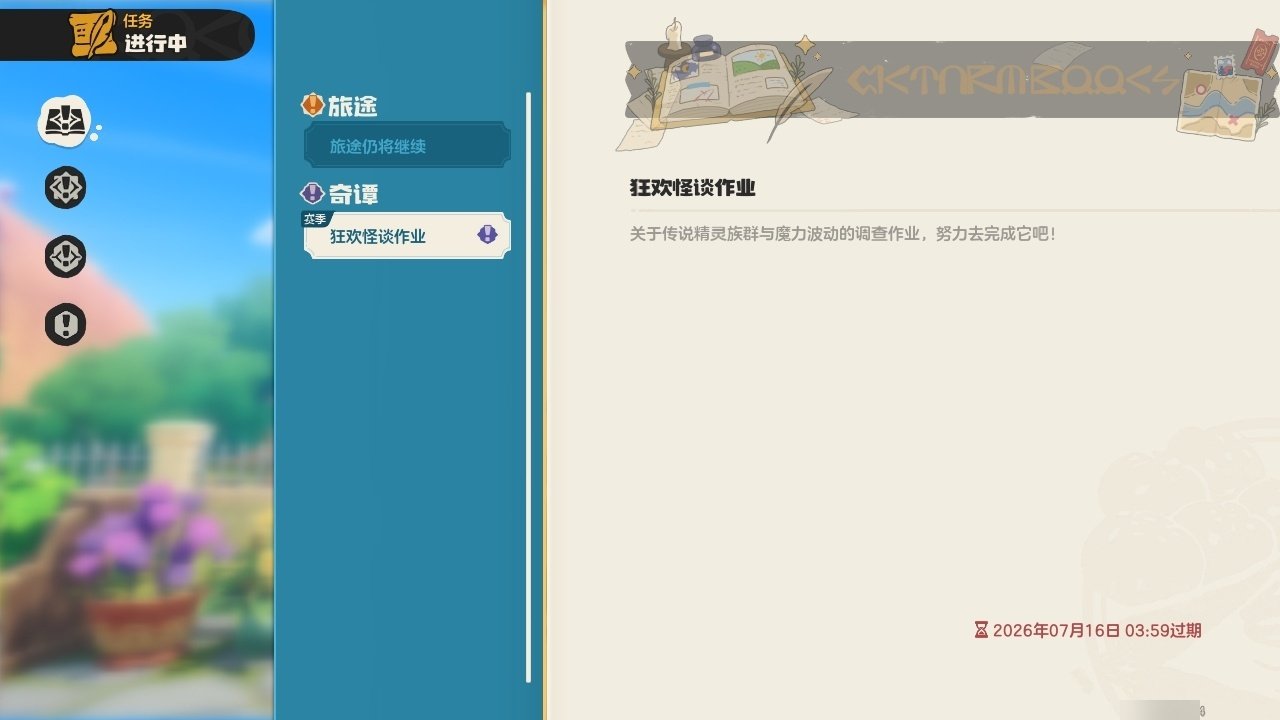Click purple marker icon on 狂欢怪谈作业 entry
The height and width of the screenshot is (720, 1280).
pyautogui.click(x=487, y=235)
